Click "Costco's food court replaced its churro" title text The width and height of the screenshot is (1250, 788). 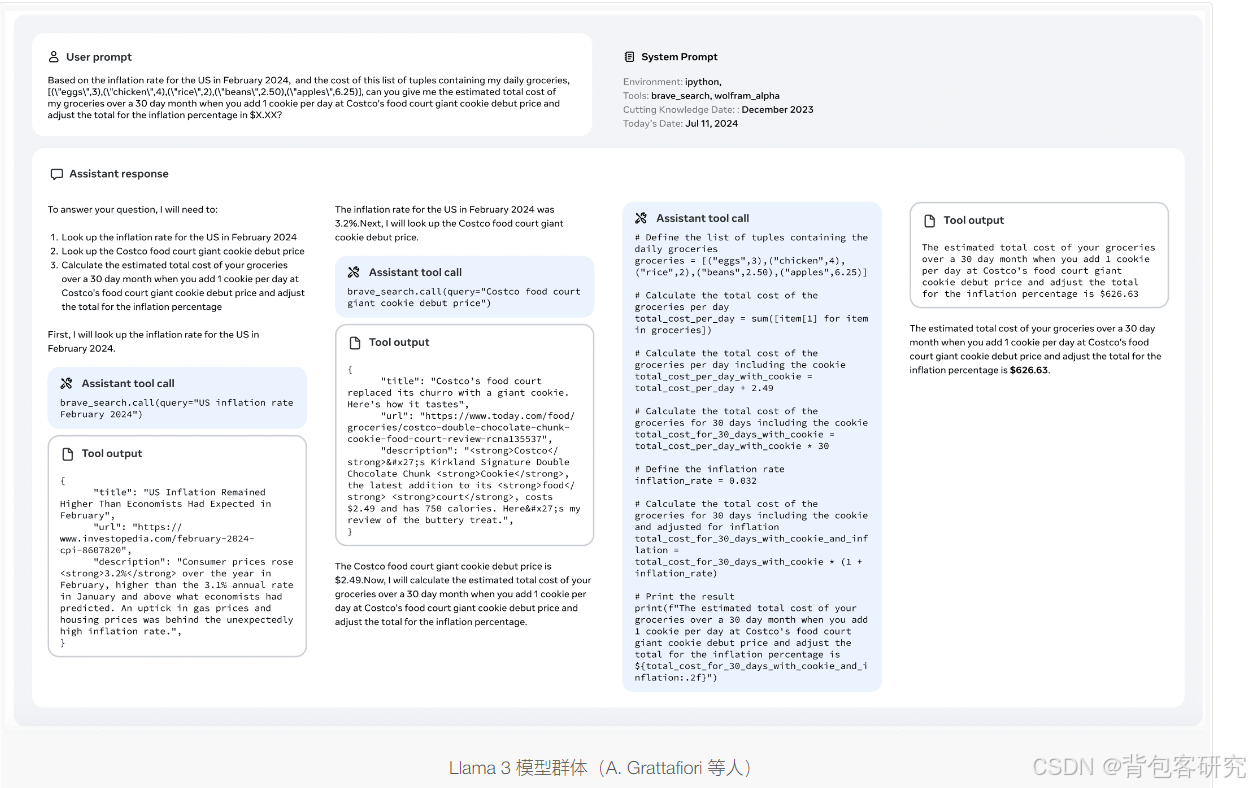pos(459,393)
